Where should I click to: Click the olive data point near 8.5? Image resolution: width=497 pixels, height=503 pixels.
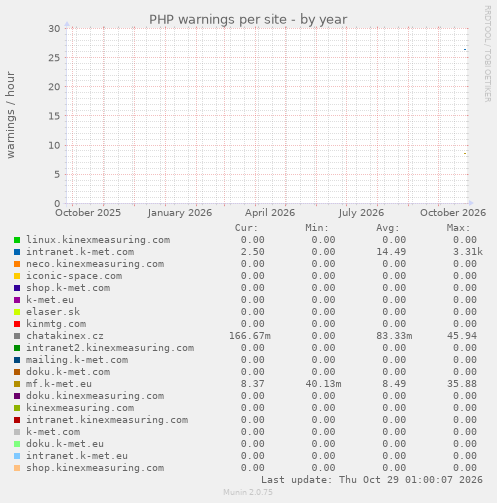(x=465, y=153)
